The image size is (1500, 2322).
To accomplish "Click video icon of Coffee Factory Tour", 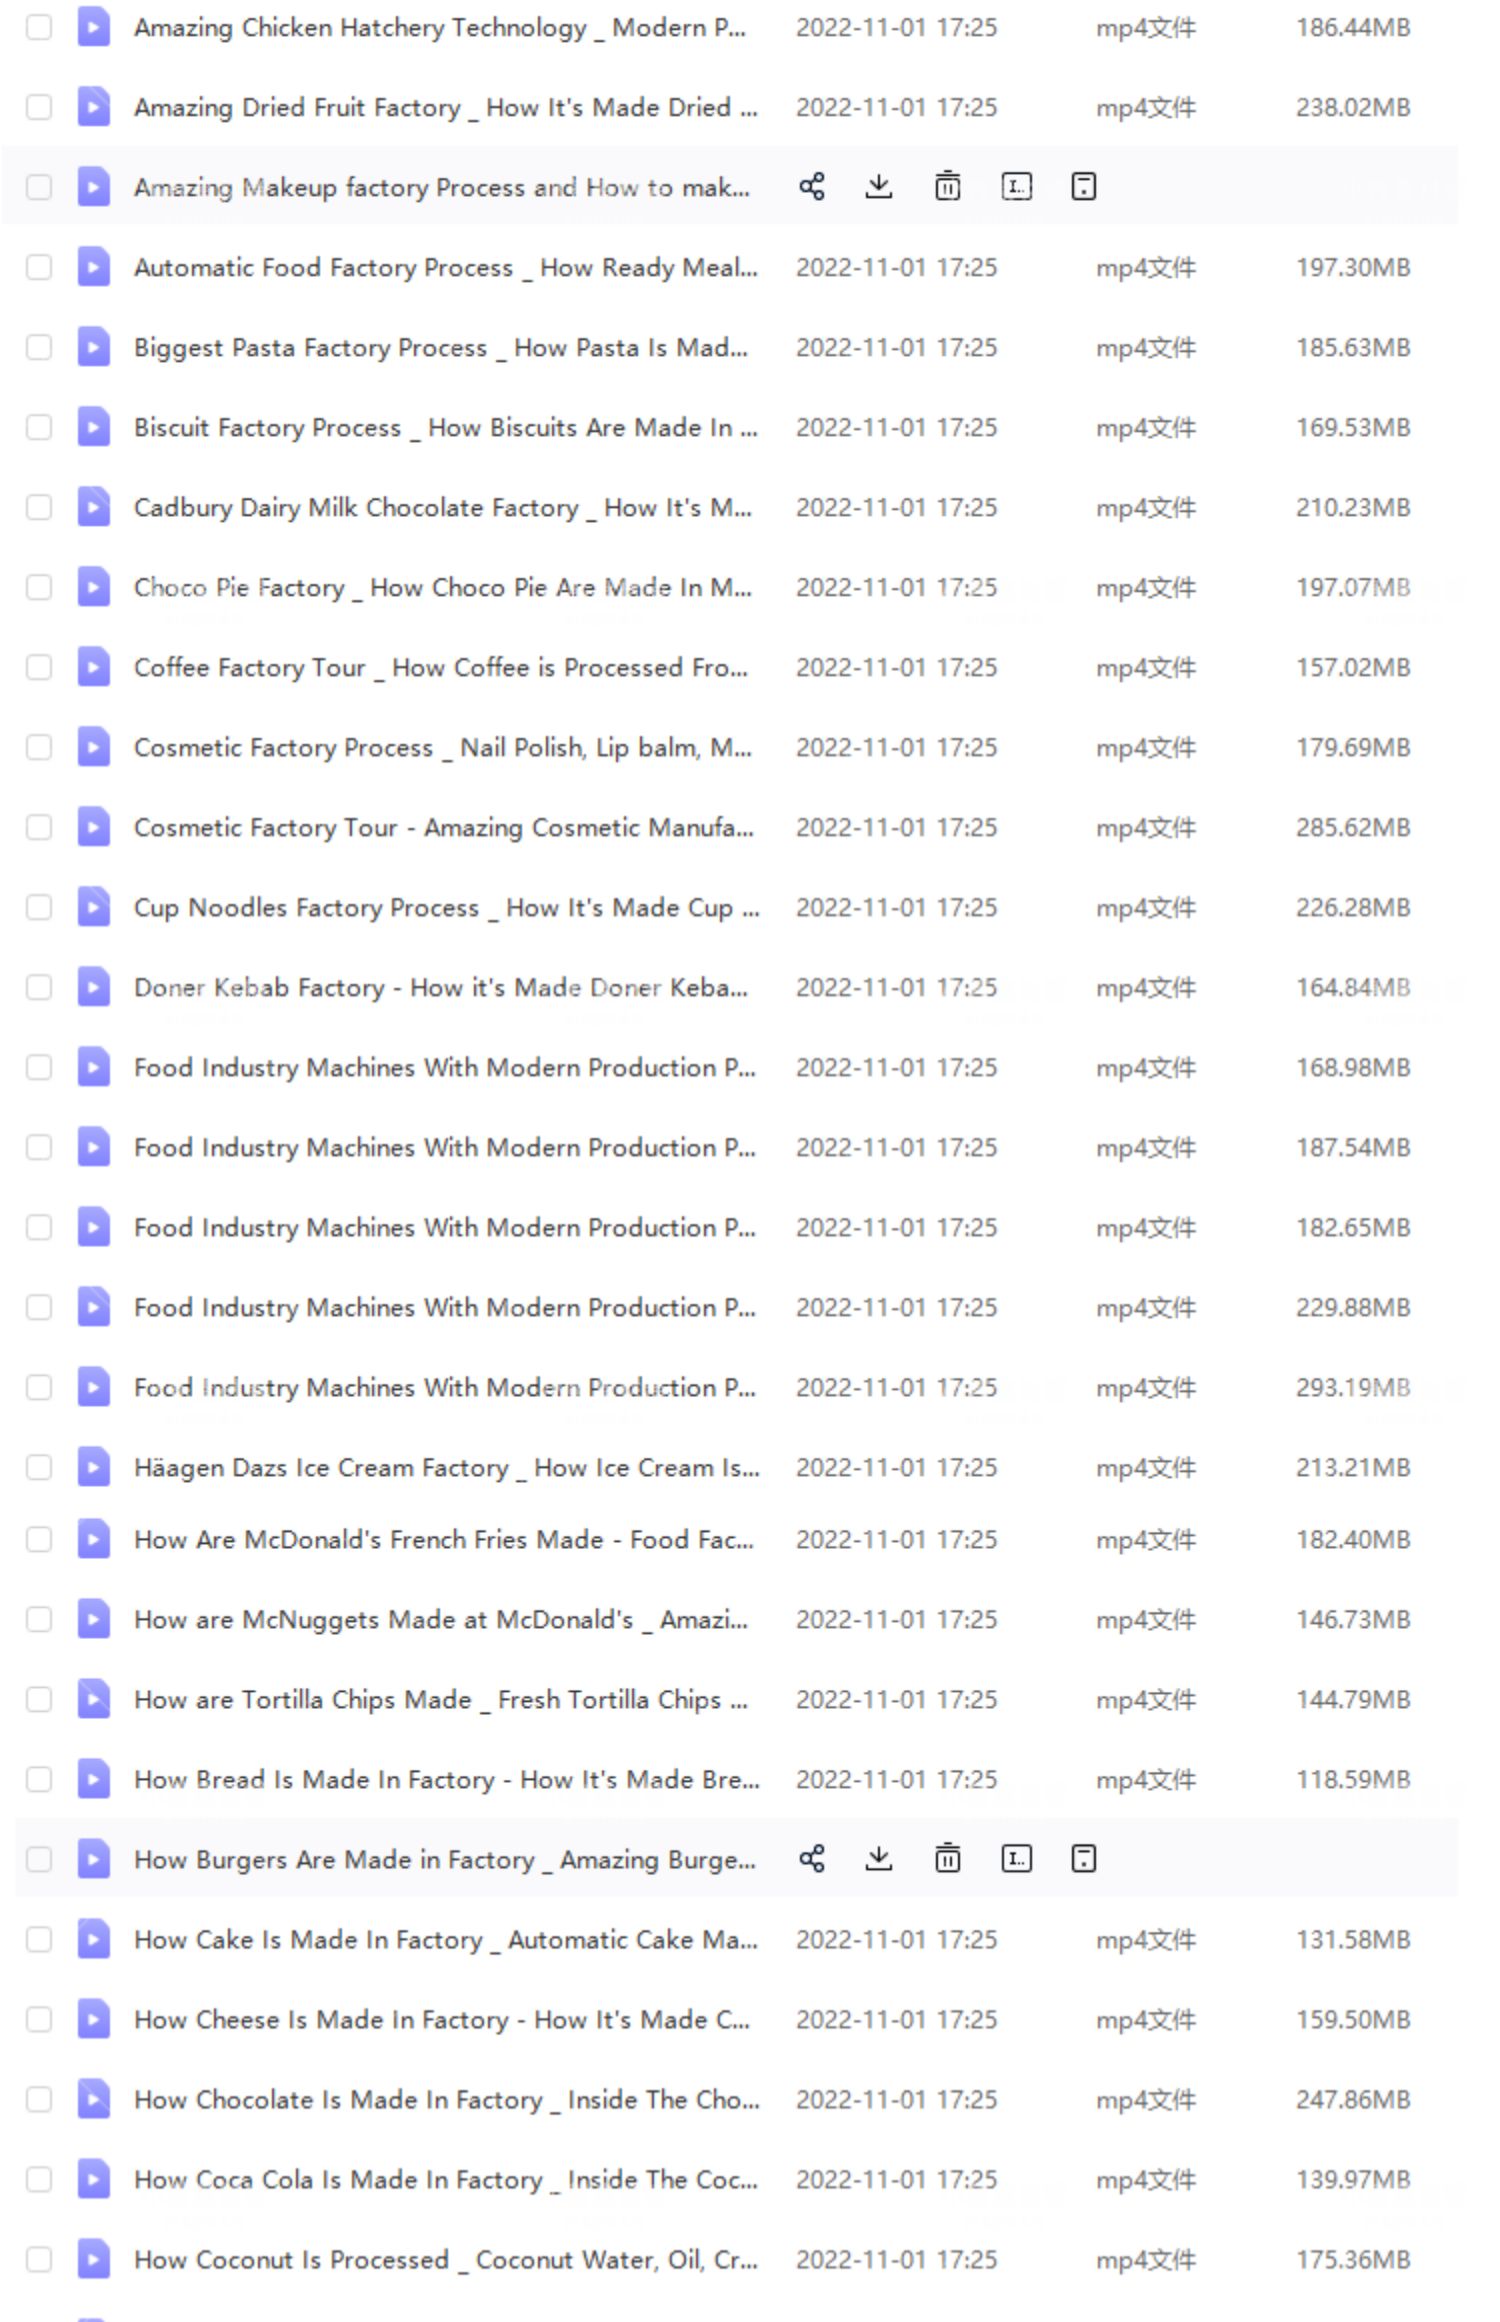I will pos(94,667).
